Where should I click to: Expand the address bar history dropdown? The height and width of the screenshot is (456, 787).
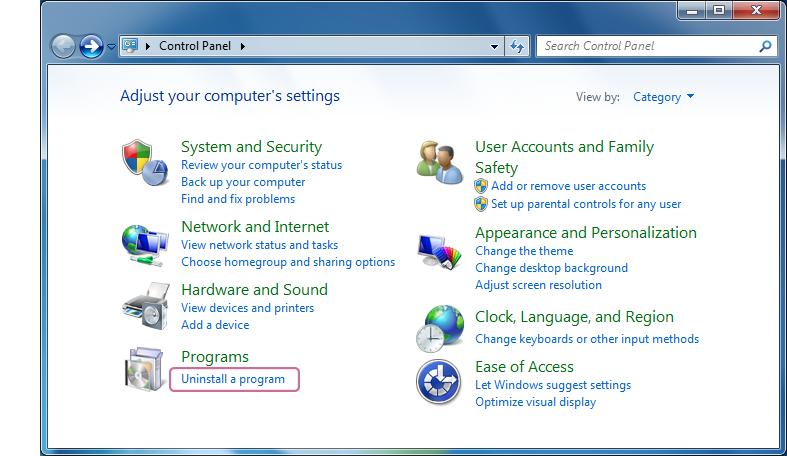494,47
